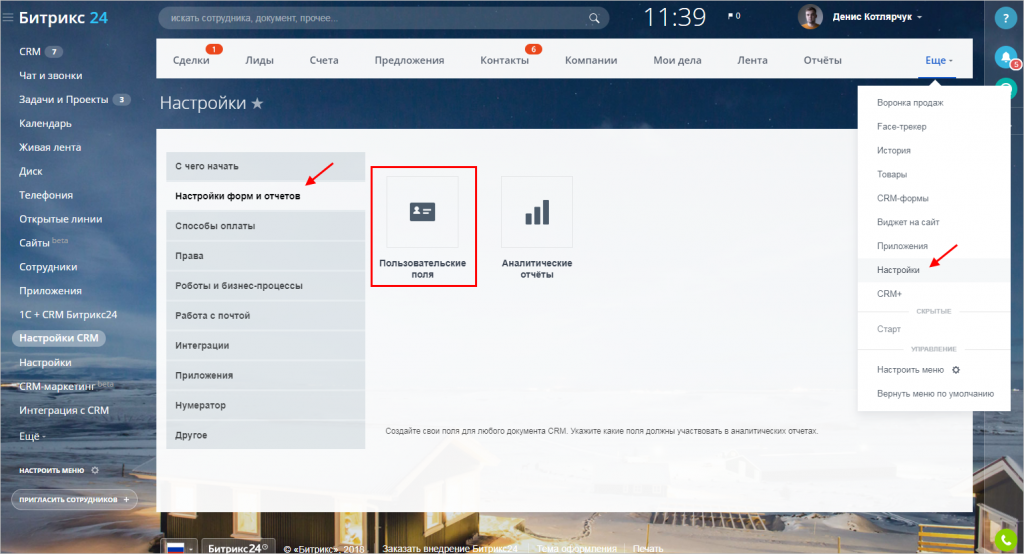Click the Russian flag language selector
Viewport: 1024px width, 554px height.
[178, 547]
